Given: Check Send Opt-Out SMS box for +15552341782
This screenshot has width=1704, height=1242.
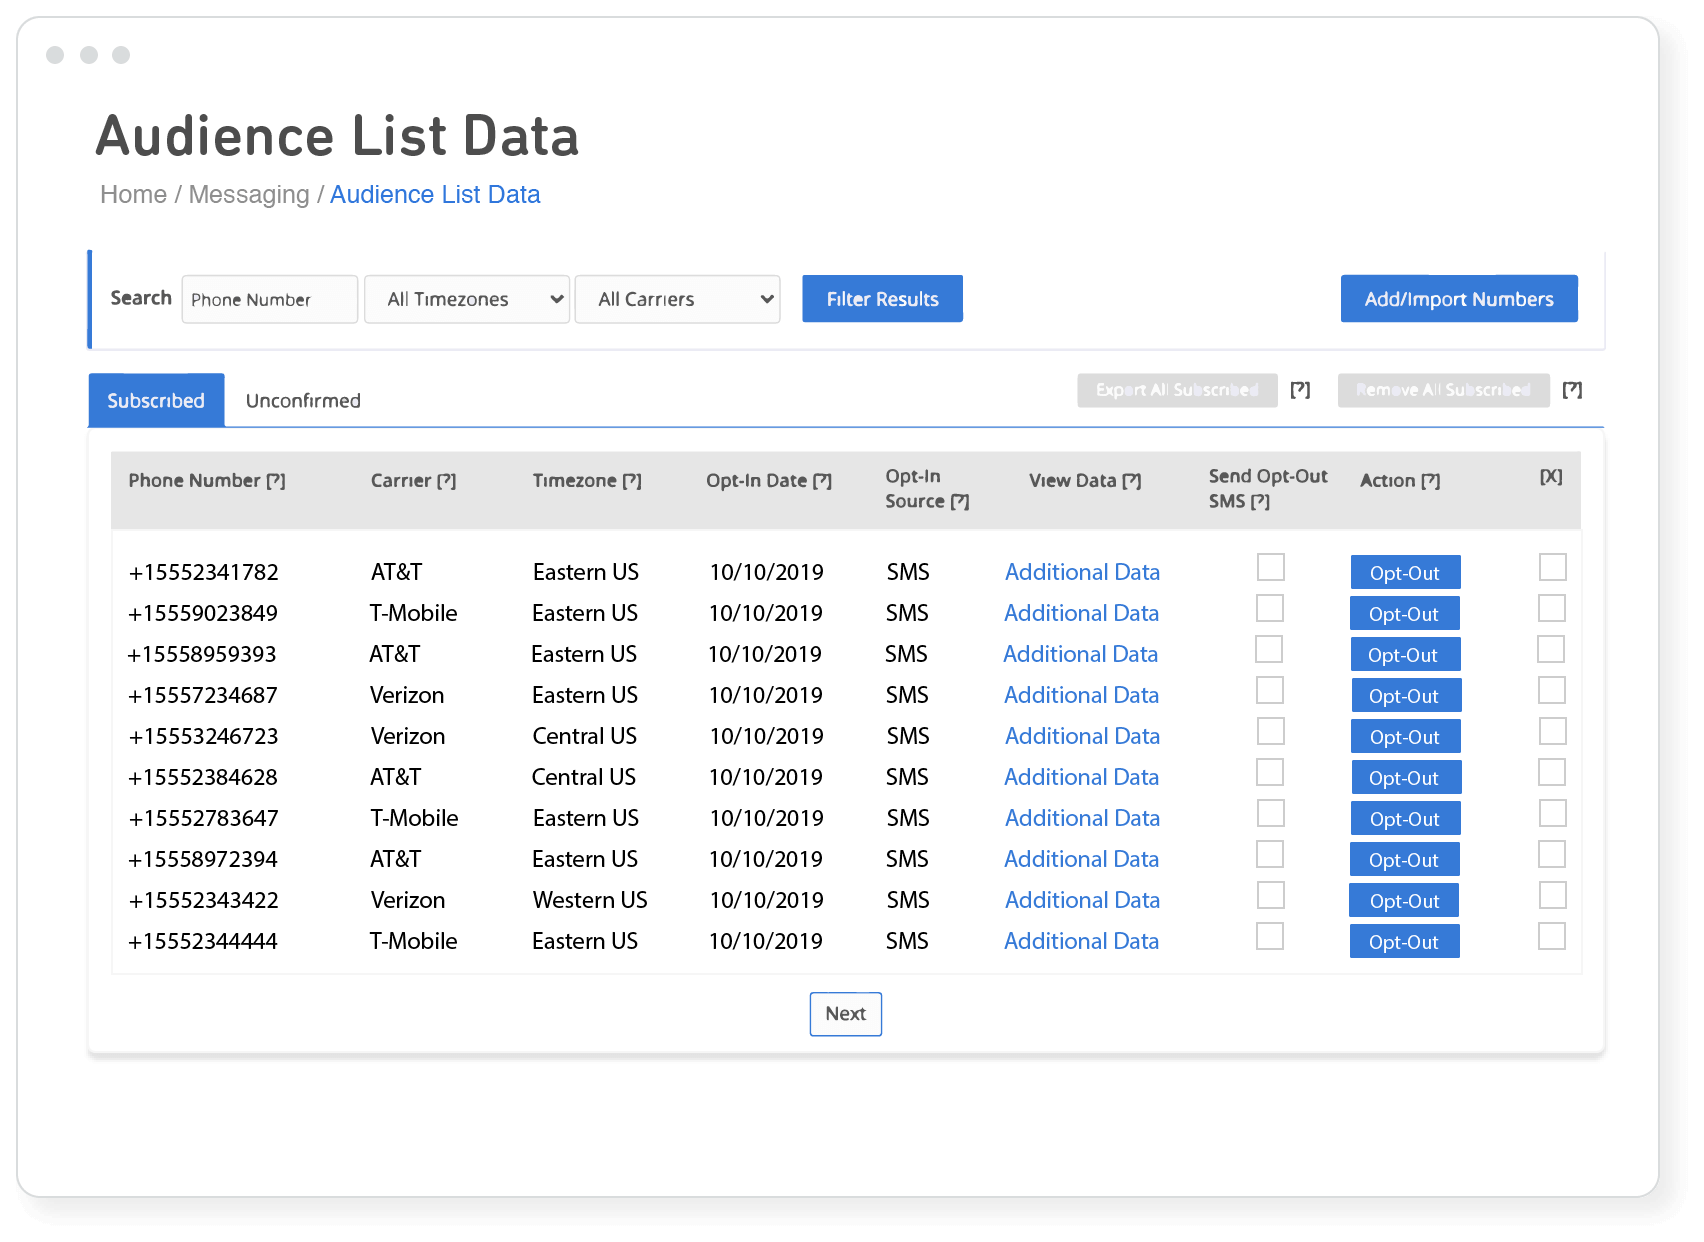Looking at the screenshot, I should pos(1271,567).
